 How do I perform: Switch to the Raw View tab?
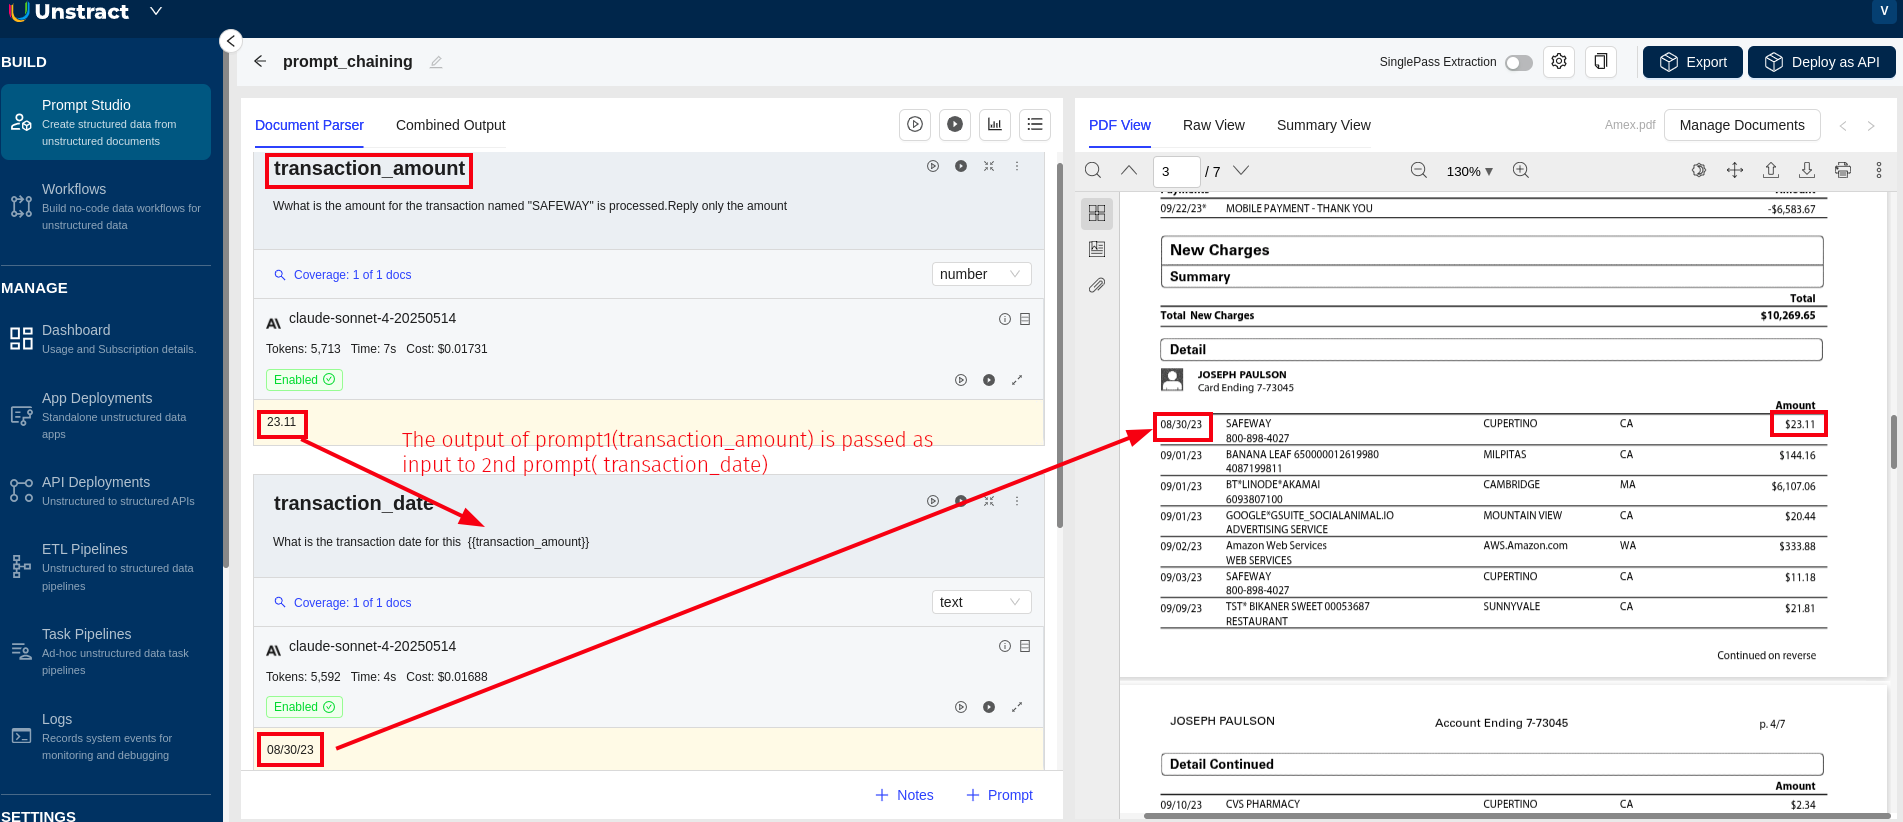(1214, 125)
